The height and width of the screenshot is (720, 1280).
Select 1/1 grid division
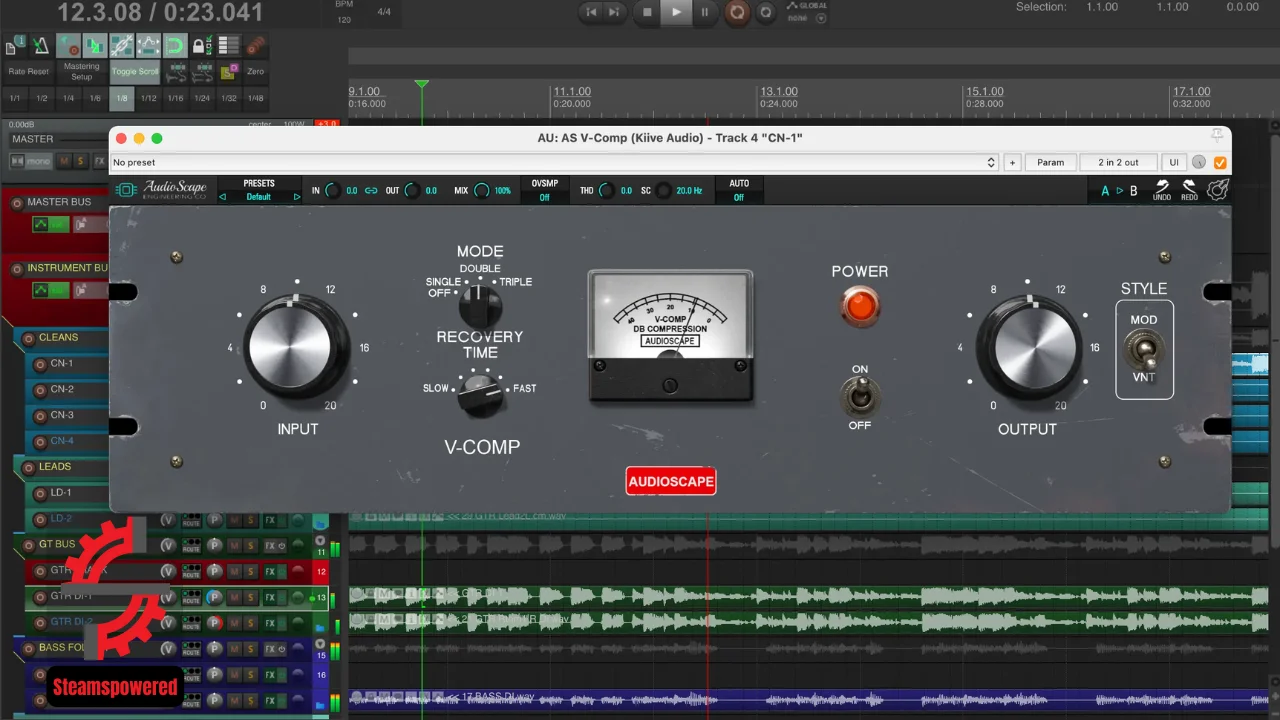tap(14, 98)
